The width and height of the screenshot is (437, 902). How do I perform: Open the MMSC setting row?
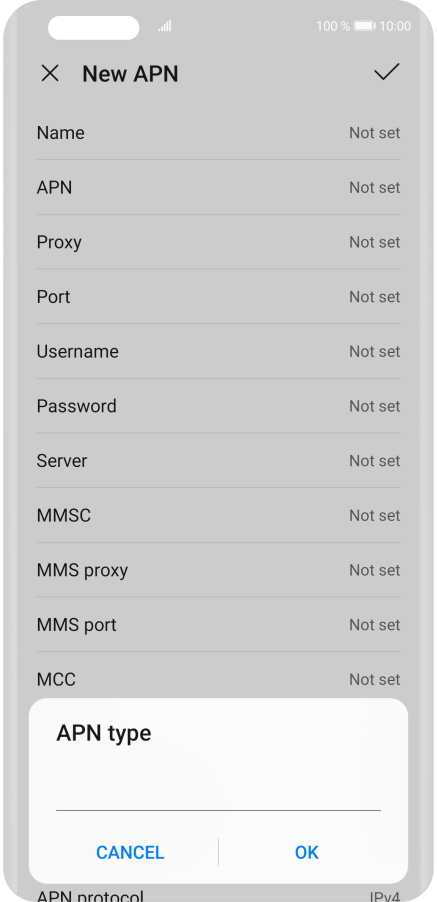[218, 515]
